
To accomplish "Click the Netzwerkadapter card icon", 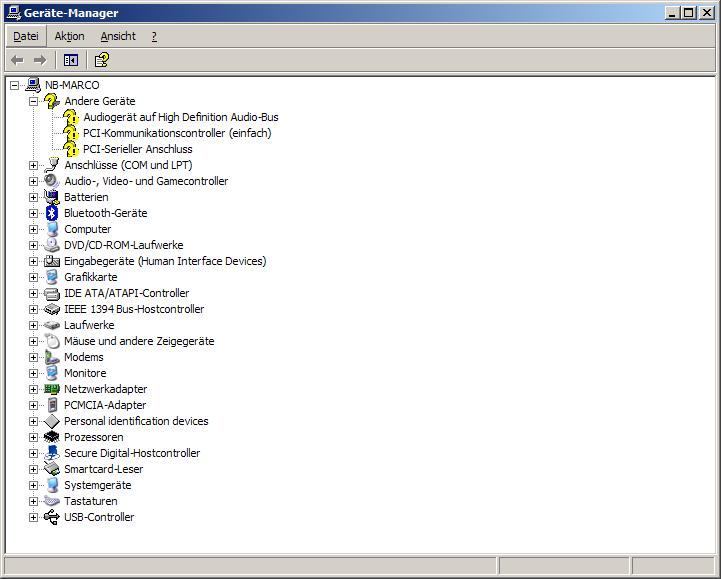I will [x=52, y=389].
